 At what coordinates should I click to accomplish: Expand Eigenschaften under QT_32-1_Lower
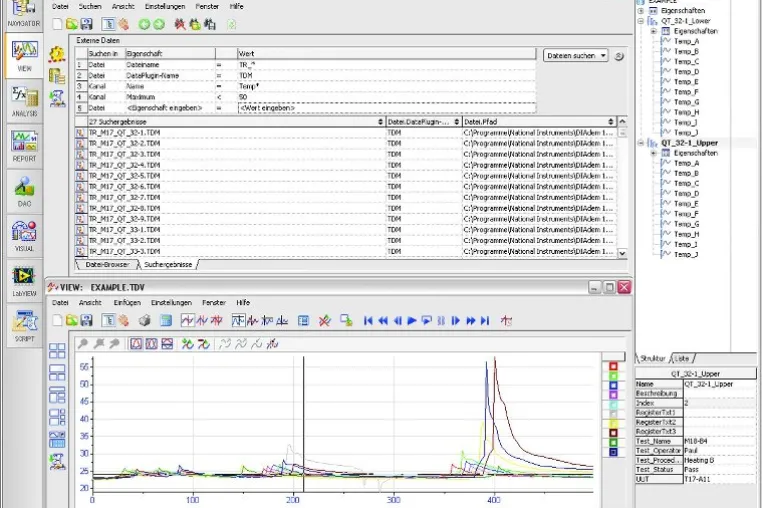pos(654,31)
